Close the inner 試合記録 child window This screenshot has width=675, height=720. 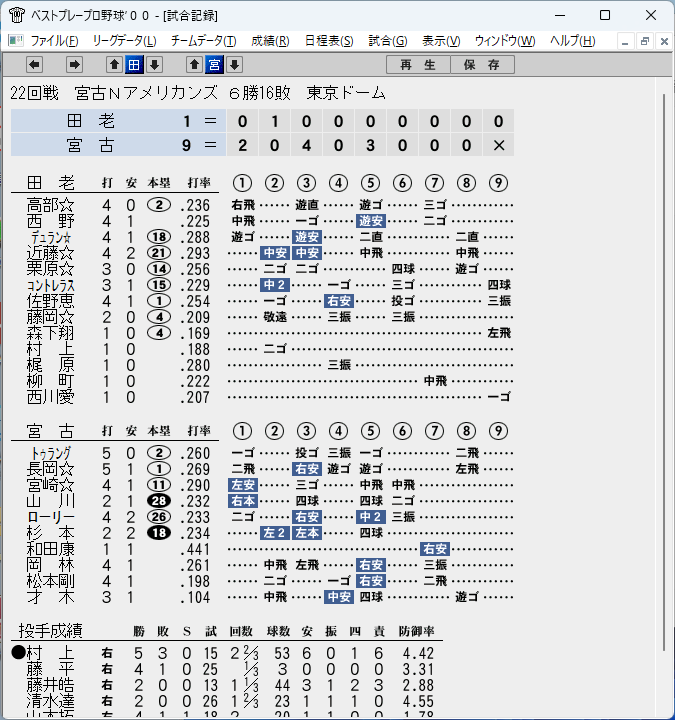[x=664, y=42]
